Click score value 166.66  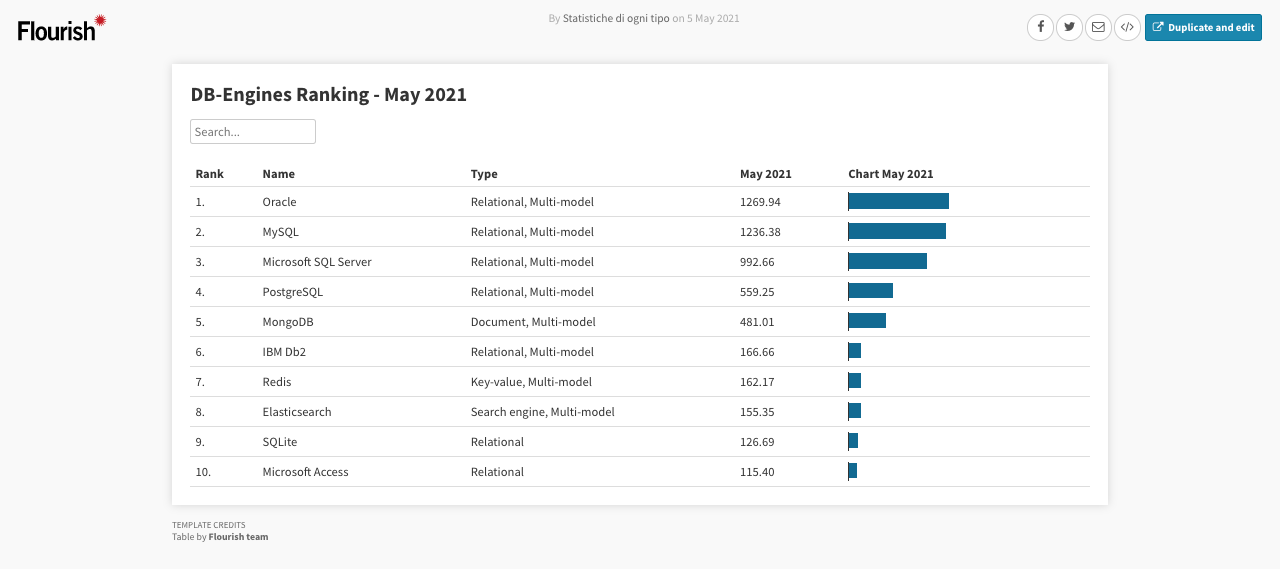tap(758, 352)
